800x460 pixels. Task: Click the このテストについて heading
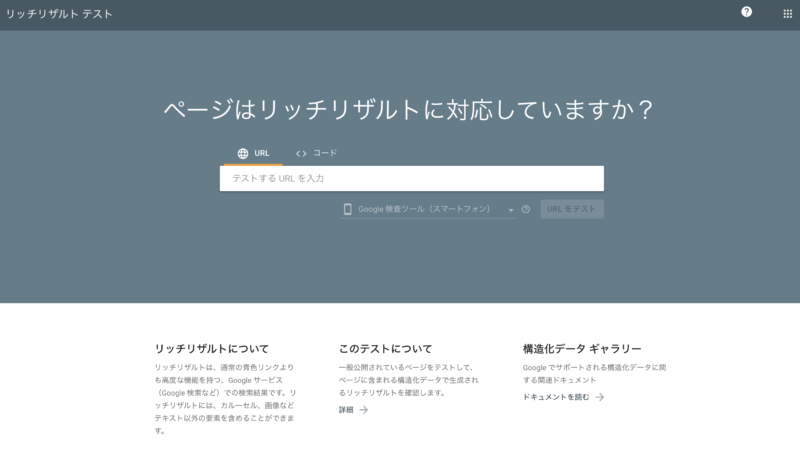pos(385,349)
